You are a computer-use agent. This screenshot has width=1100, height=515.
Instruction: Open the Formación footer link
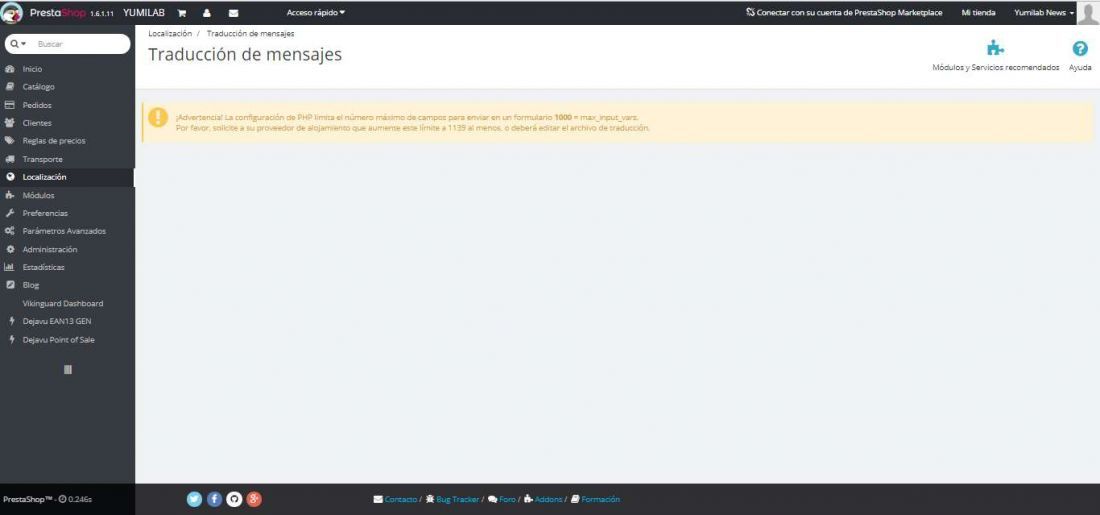[x=596, y=500]
